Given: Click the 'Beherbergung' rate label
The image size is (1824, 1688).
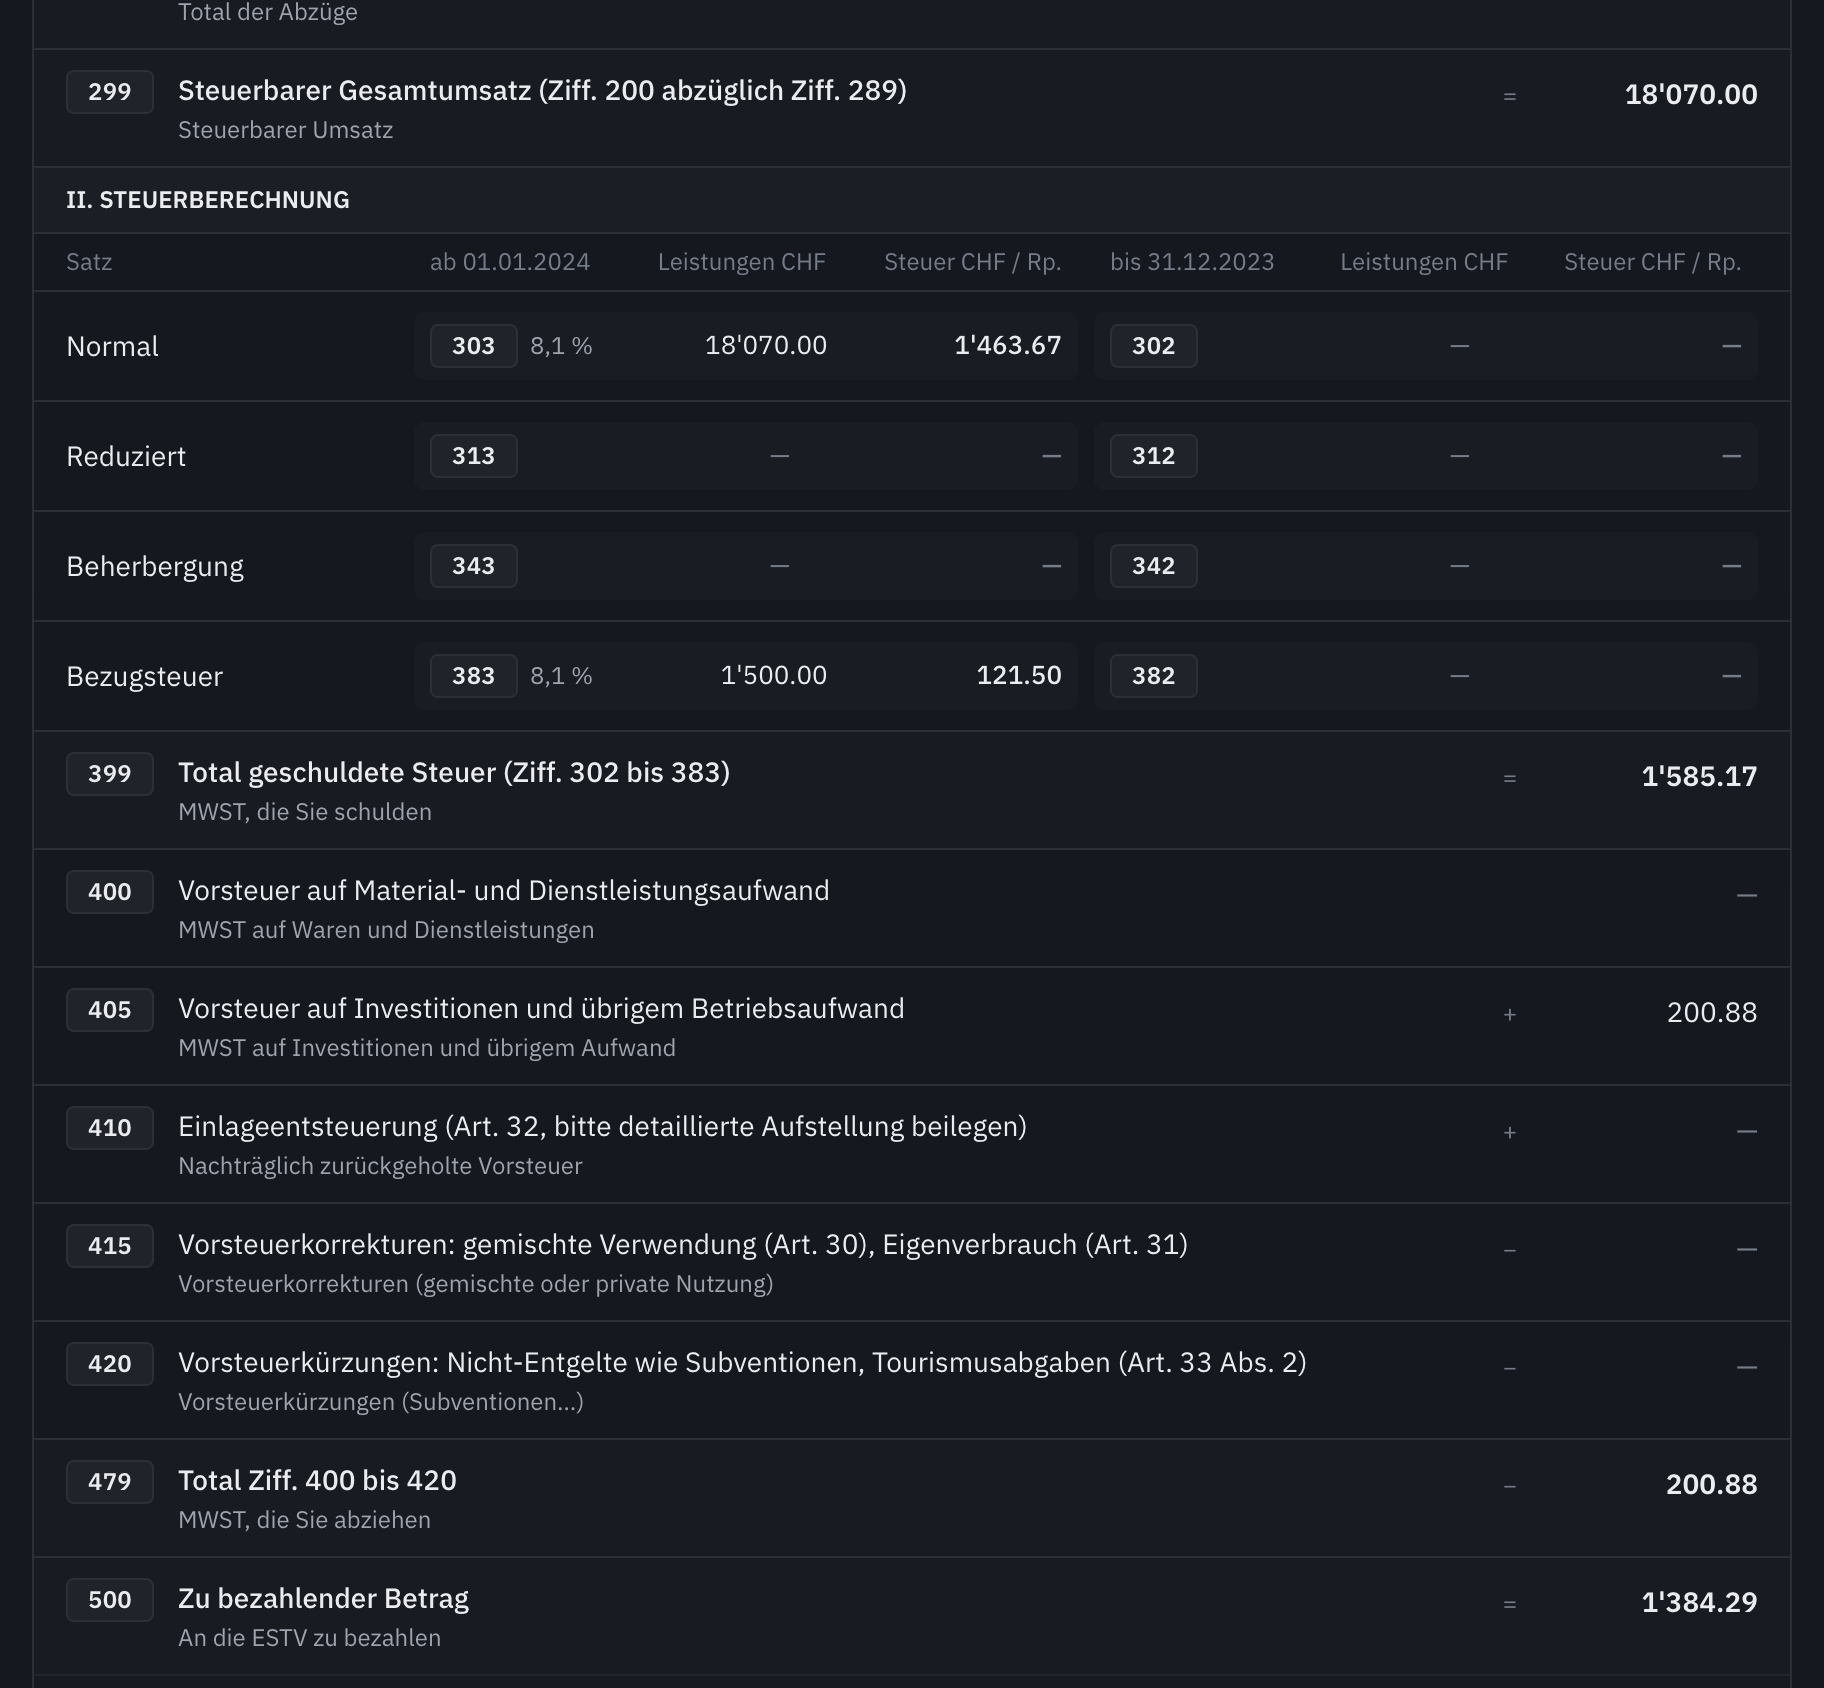Looking at the screenshot, I should [155, 567].
